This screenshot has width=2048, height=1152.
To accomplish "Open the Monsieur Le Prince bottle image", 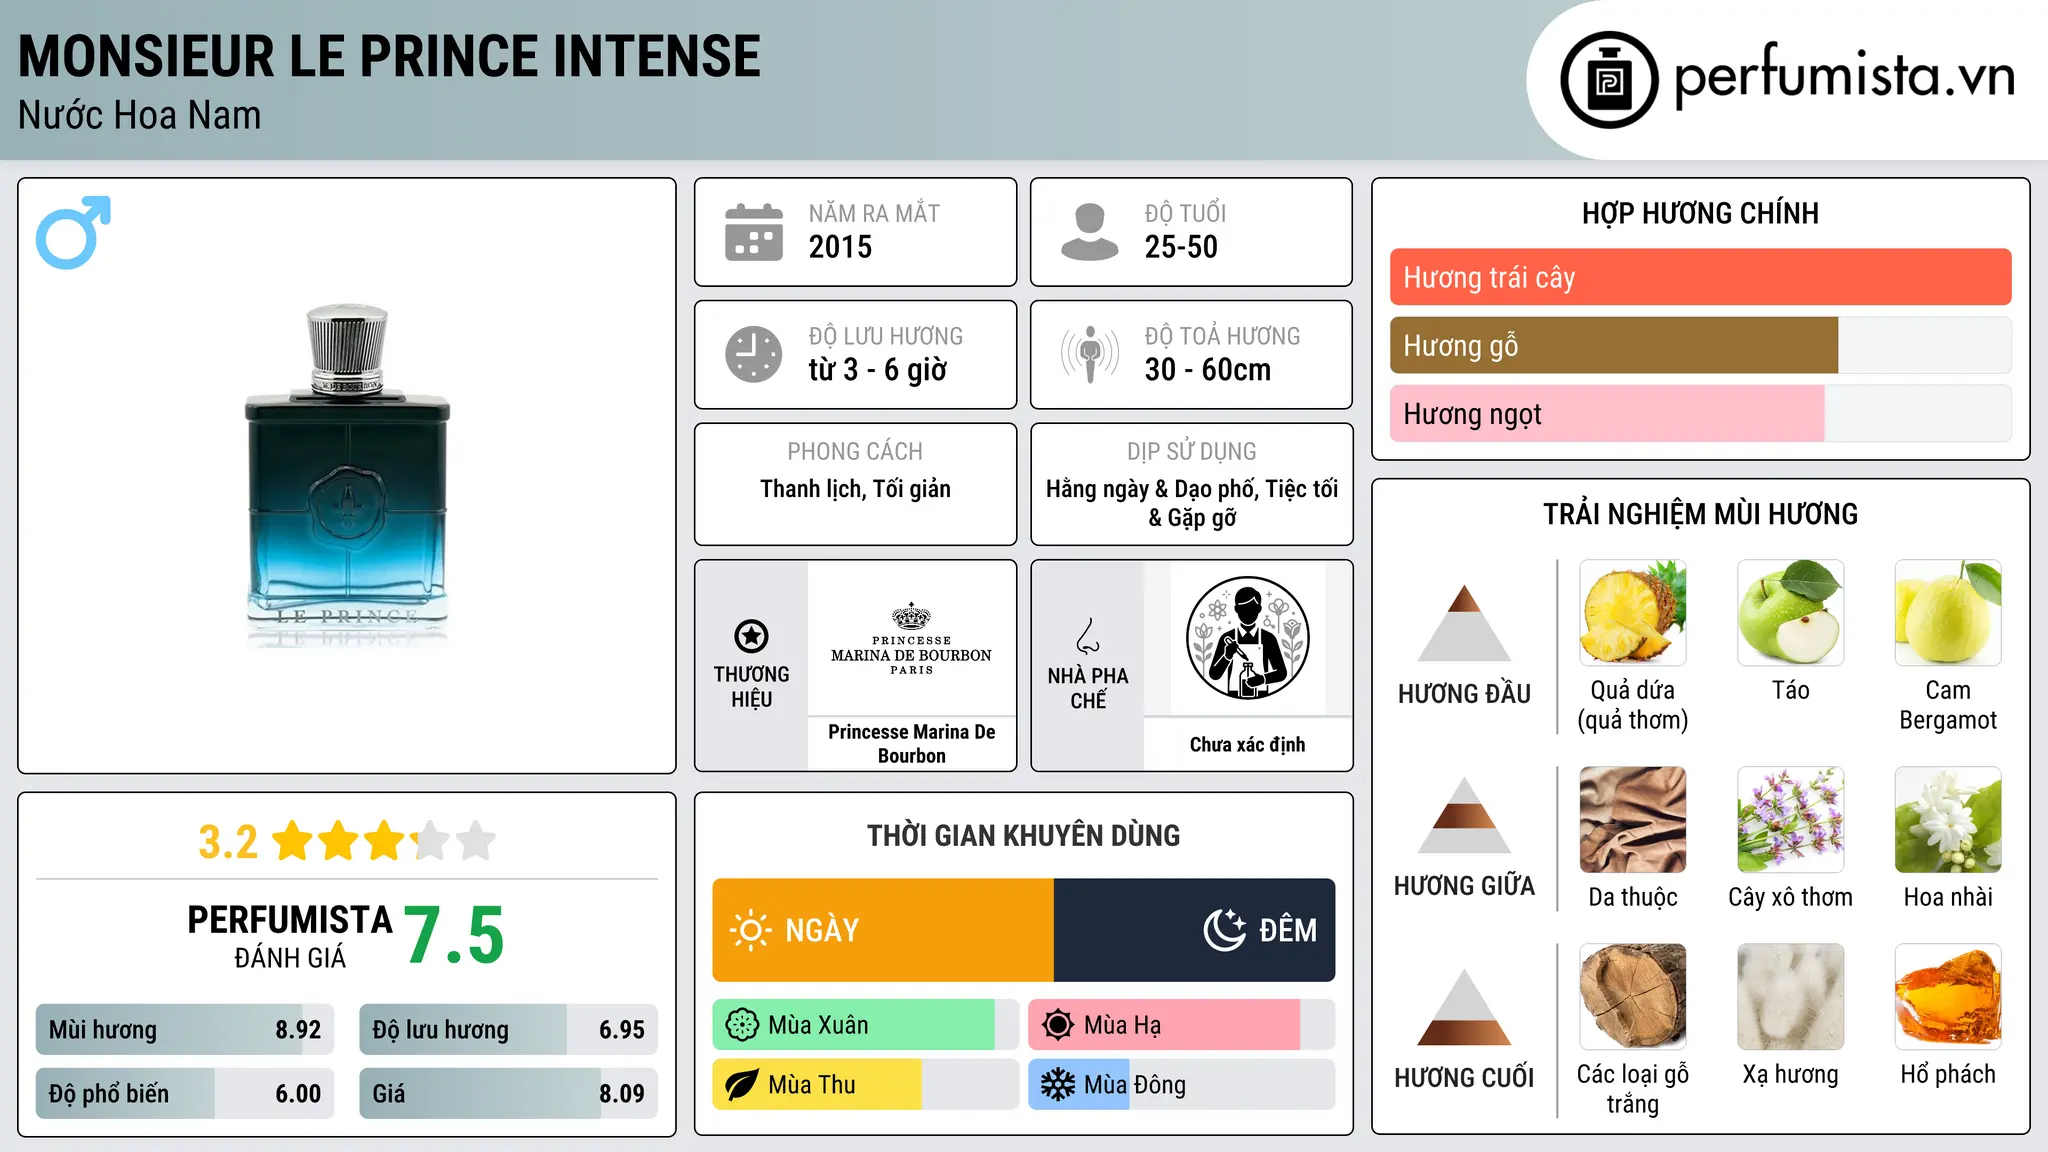I will tap(347, 476).
